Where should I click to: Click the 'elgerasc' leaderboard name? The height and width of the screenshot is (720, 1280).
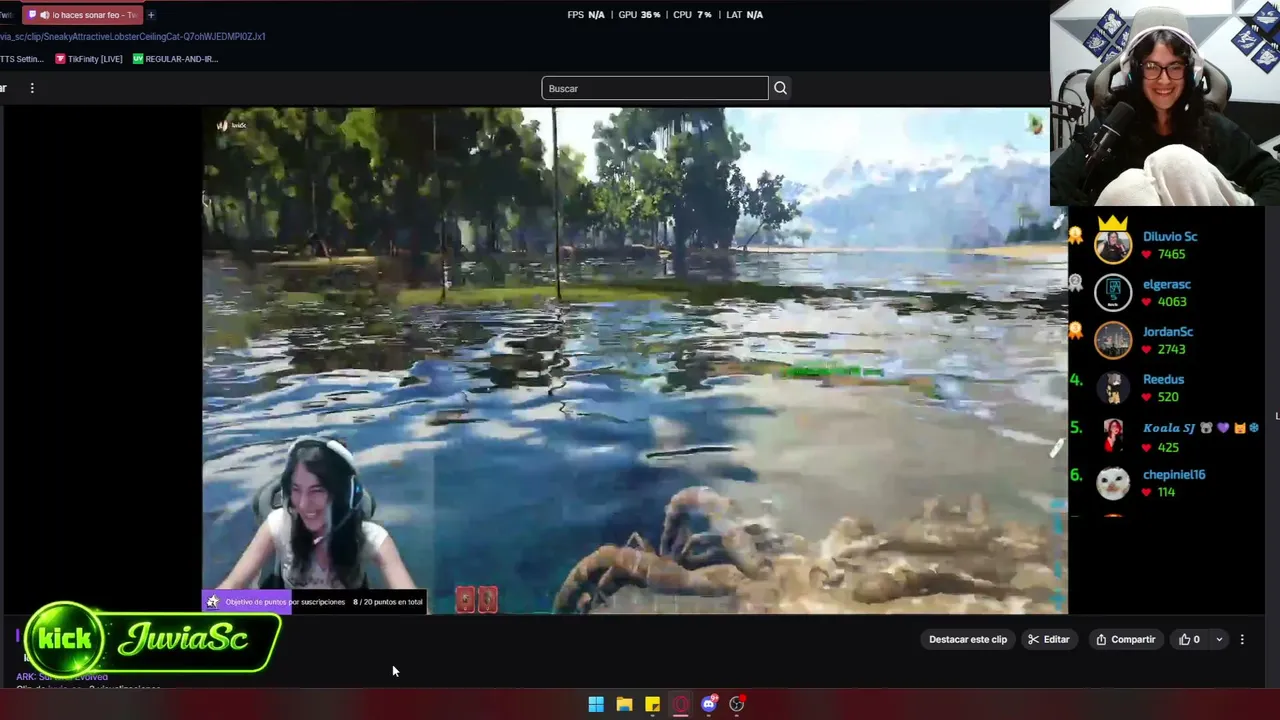[1167, 285]
